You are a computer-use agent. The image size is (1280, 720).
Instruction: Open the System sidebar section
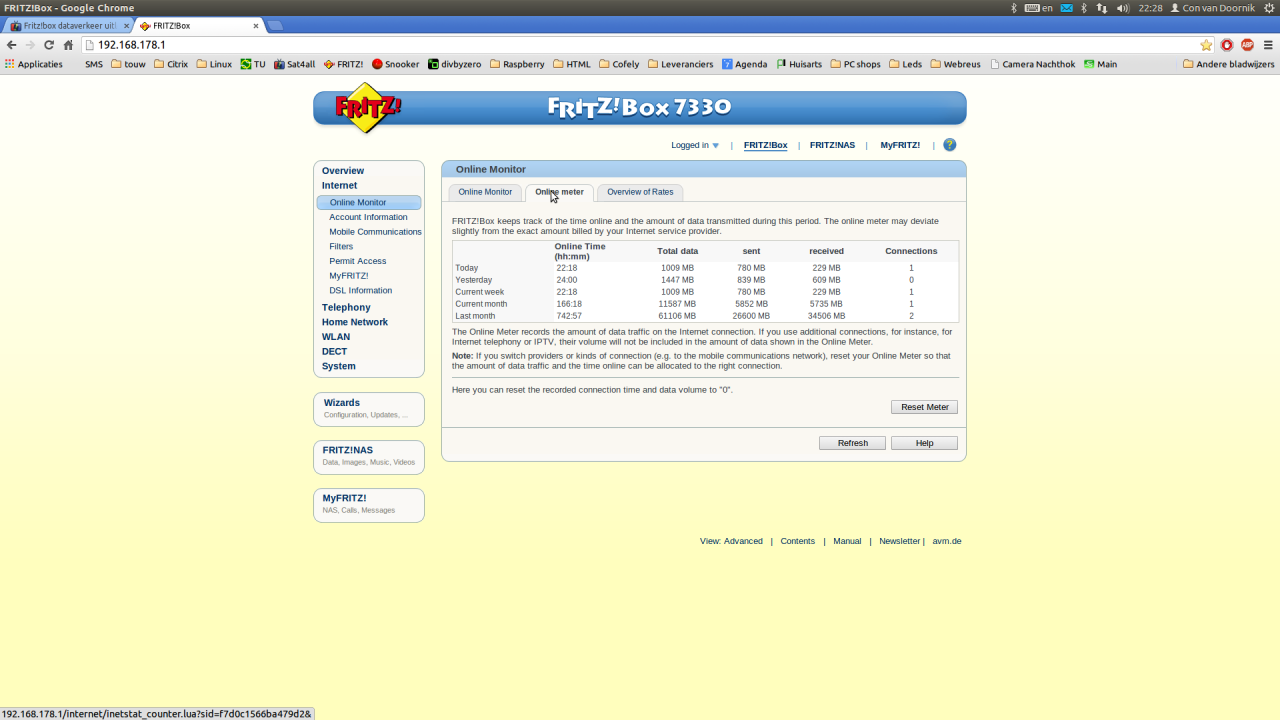coord(339,366)
